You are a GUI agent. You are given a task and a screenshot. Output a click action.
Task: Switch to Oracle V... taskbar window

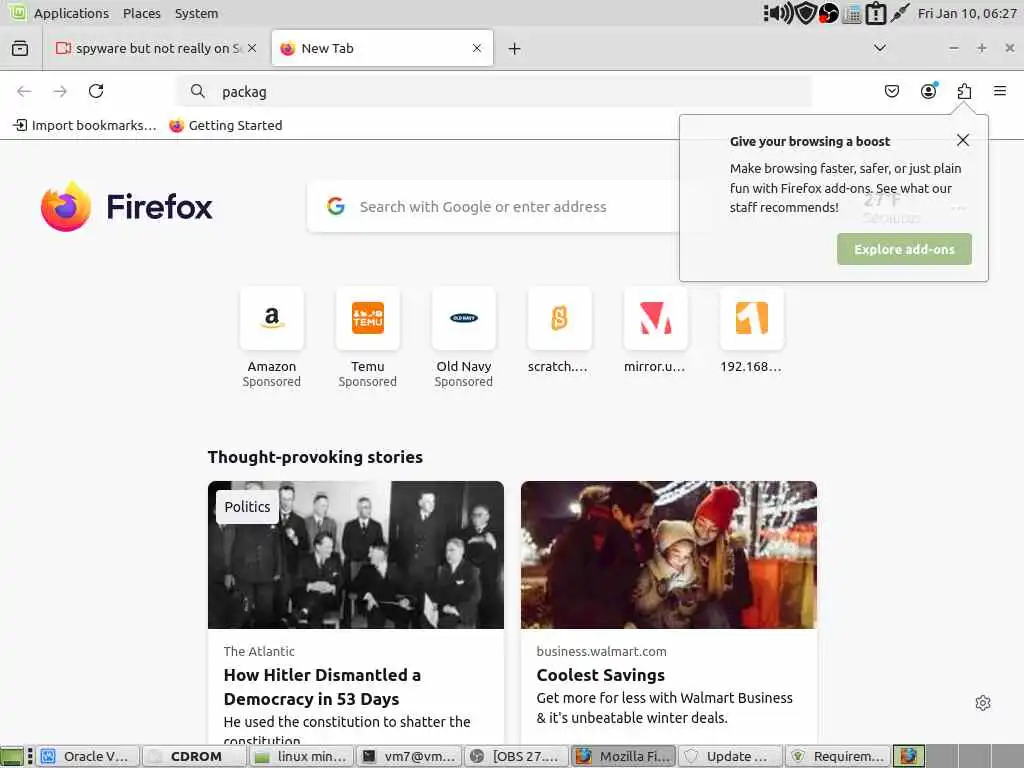[88, 756]
